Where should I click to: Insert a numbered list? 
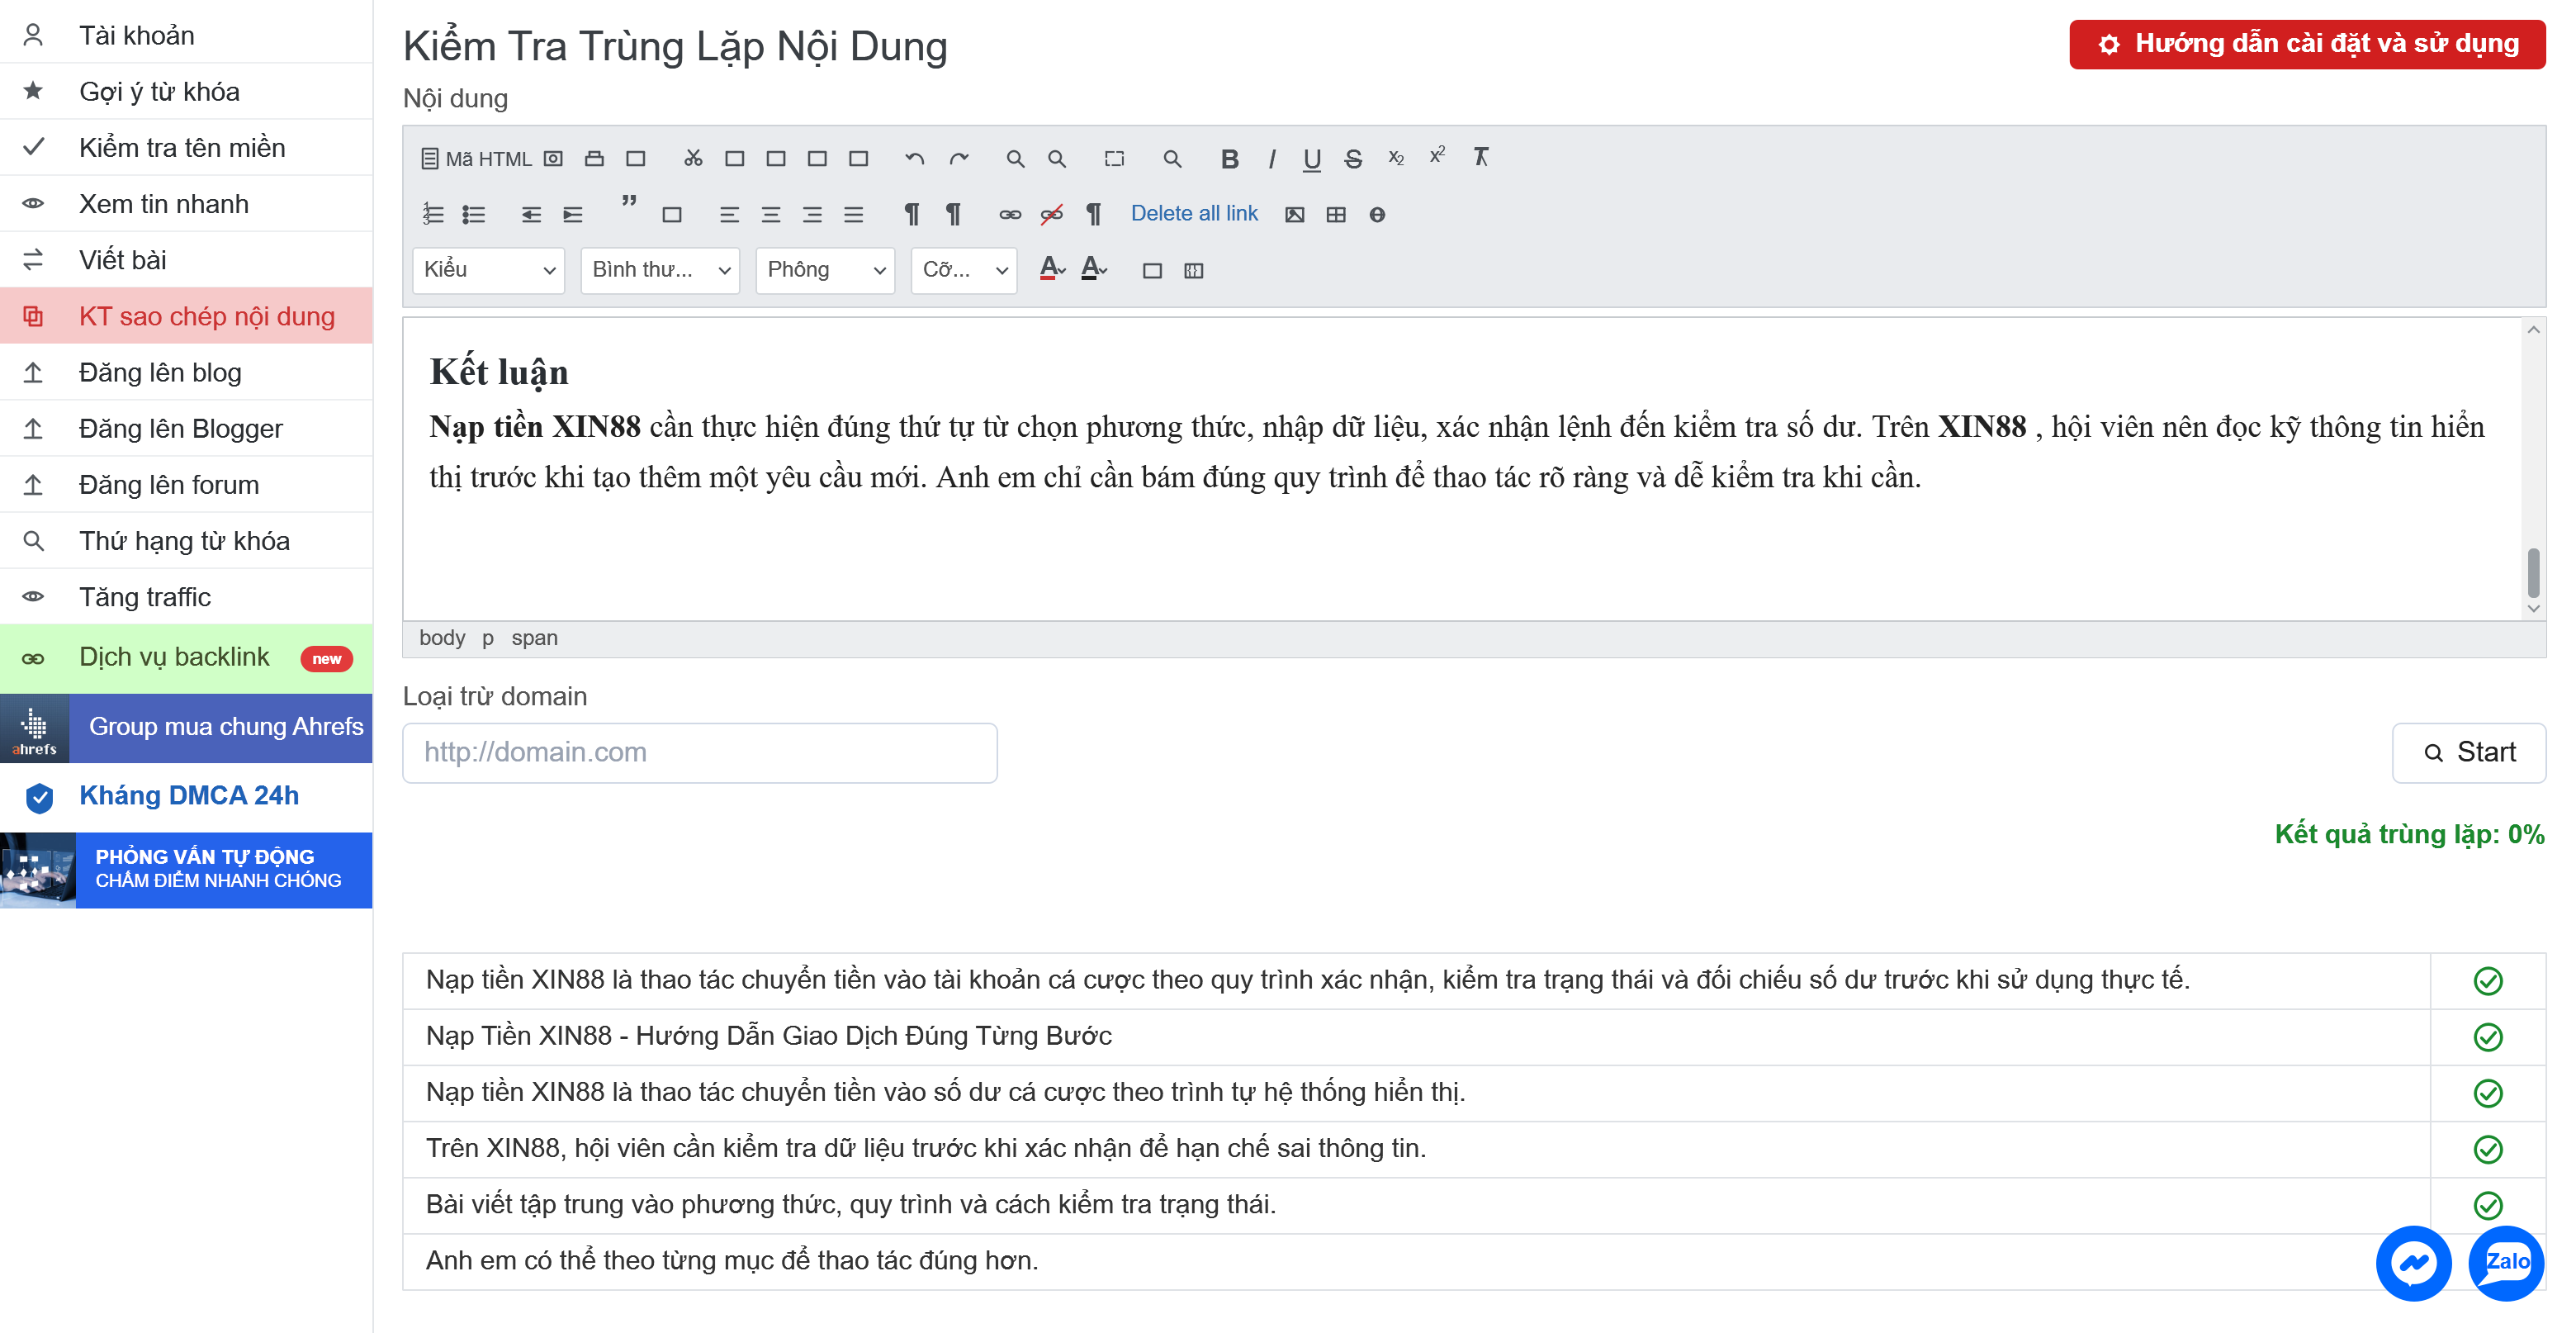tap(433, 214)
